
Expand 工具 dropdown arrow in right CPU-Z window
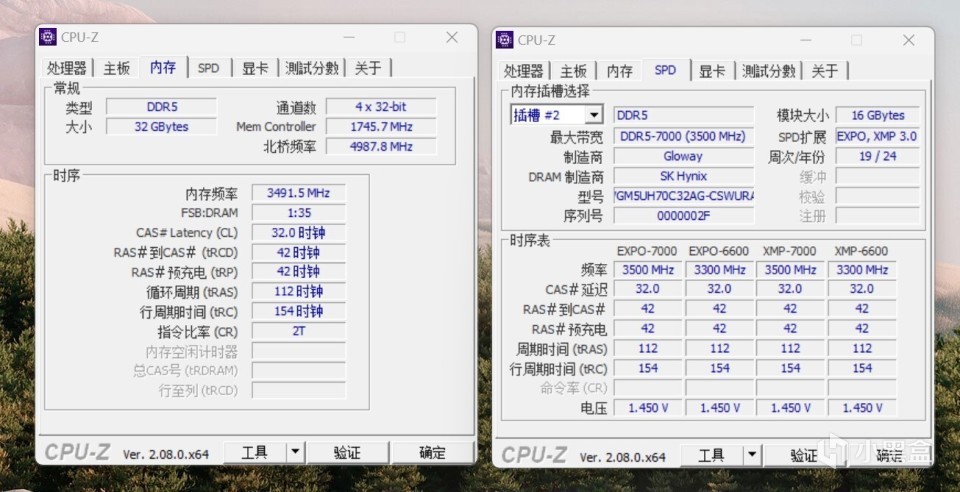tap(752, 456)
